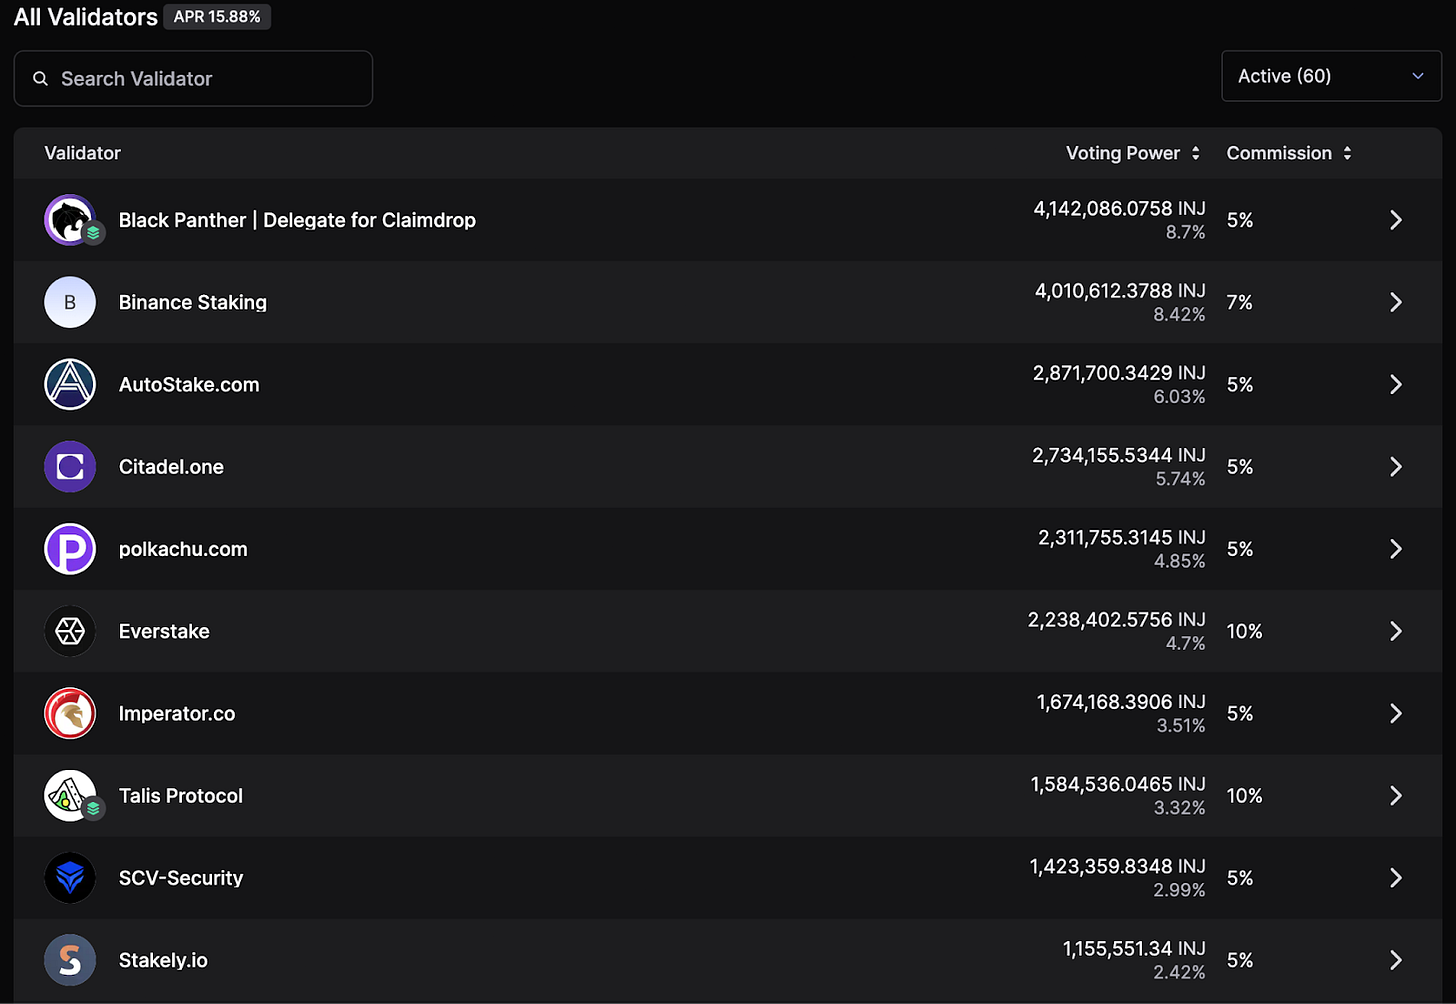The image size is (1456, 1004).
Task: Click voting power 1,423,359.8348 INJ
Action: (x=1118, y=865)
